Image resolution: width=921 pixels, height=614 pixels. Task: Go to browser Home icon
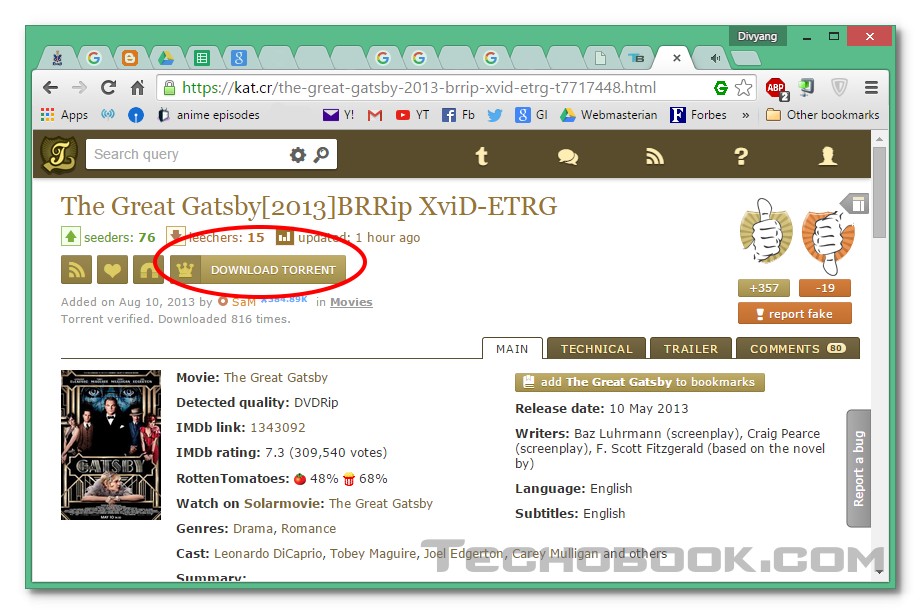[x=137, y=88]
